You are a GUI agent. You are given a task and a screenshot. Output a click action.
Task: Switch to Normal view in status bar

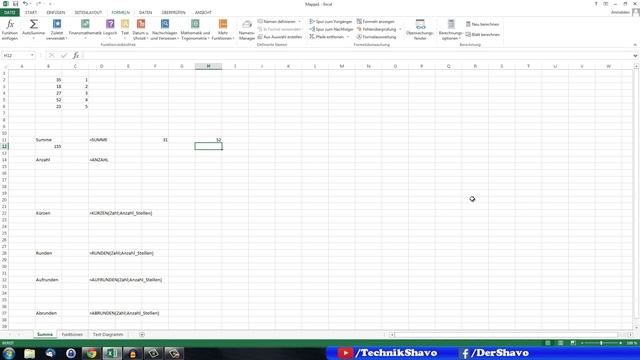click(548, 343)
